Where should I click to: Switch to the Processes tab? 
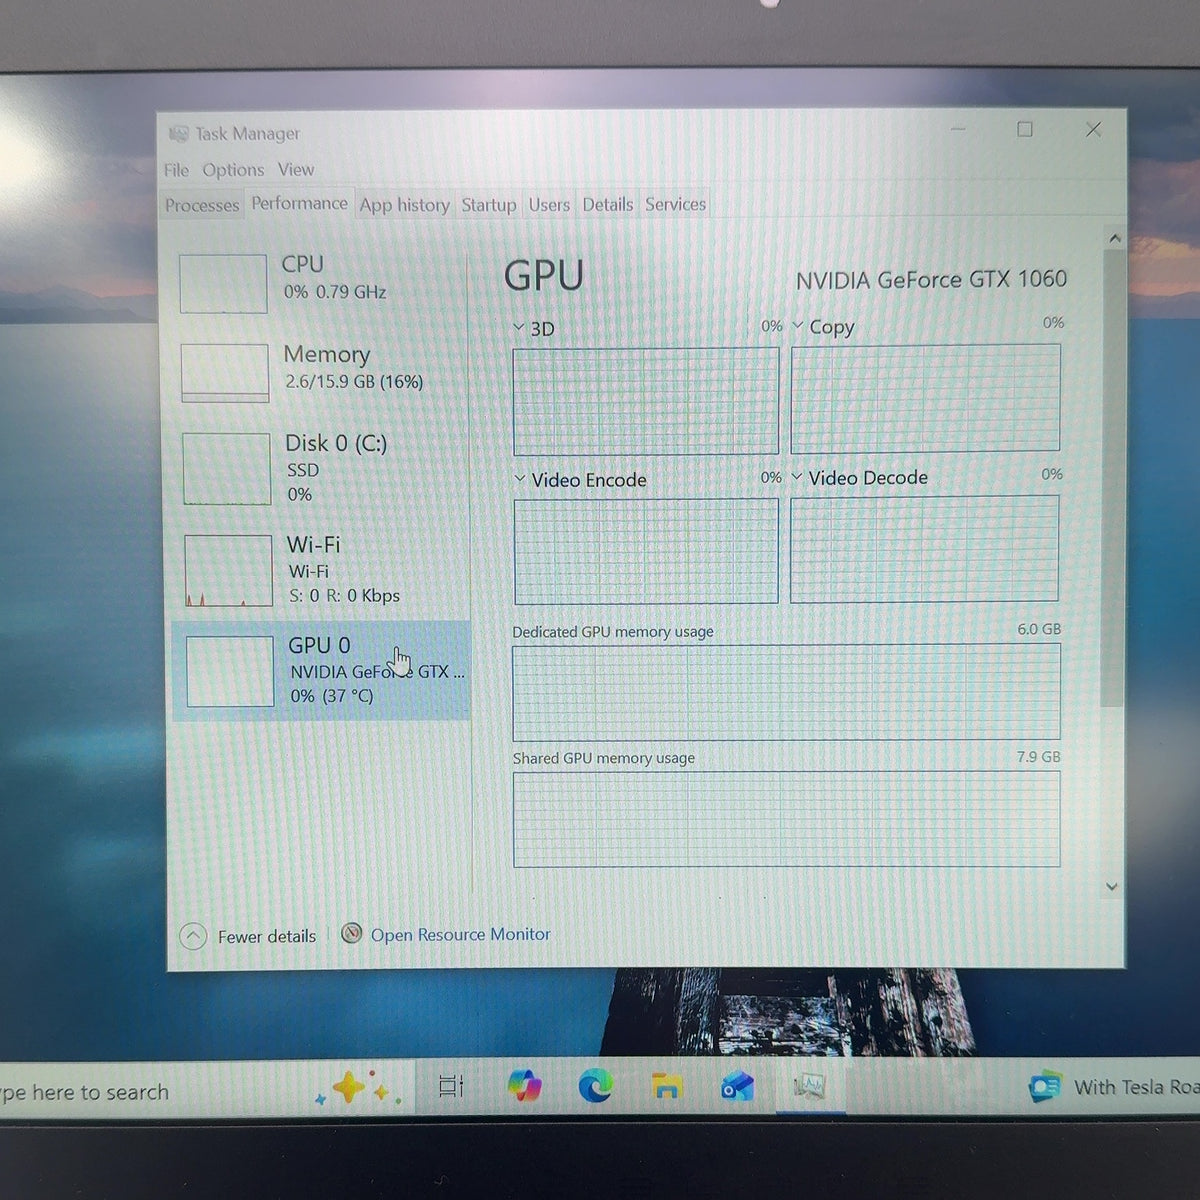(202, 205)
